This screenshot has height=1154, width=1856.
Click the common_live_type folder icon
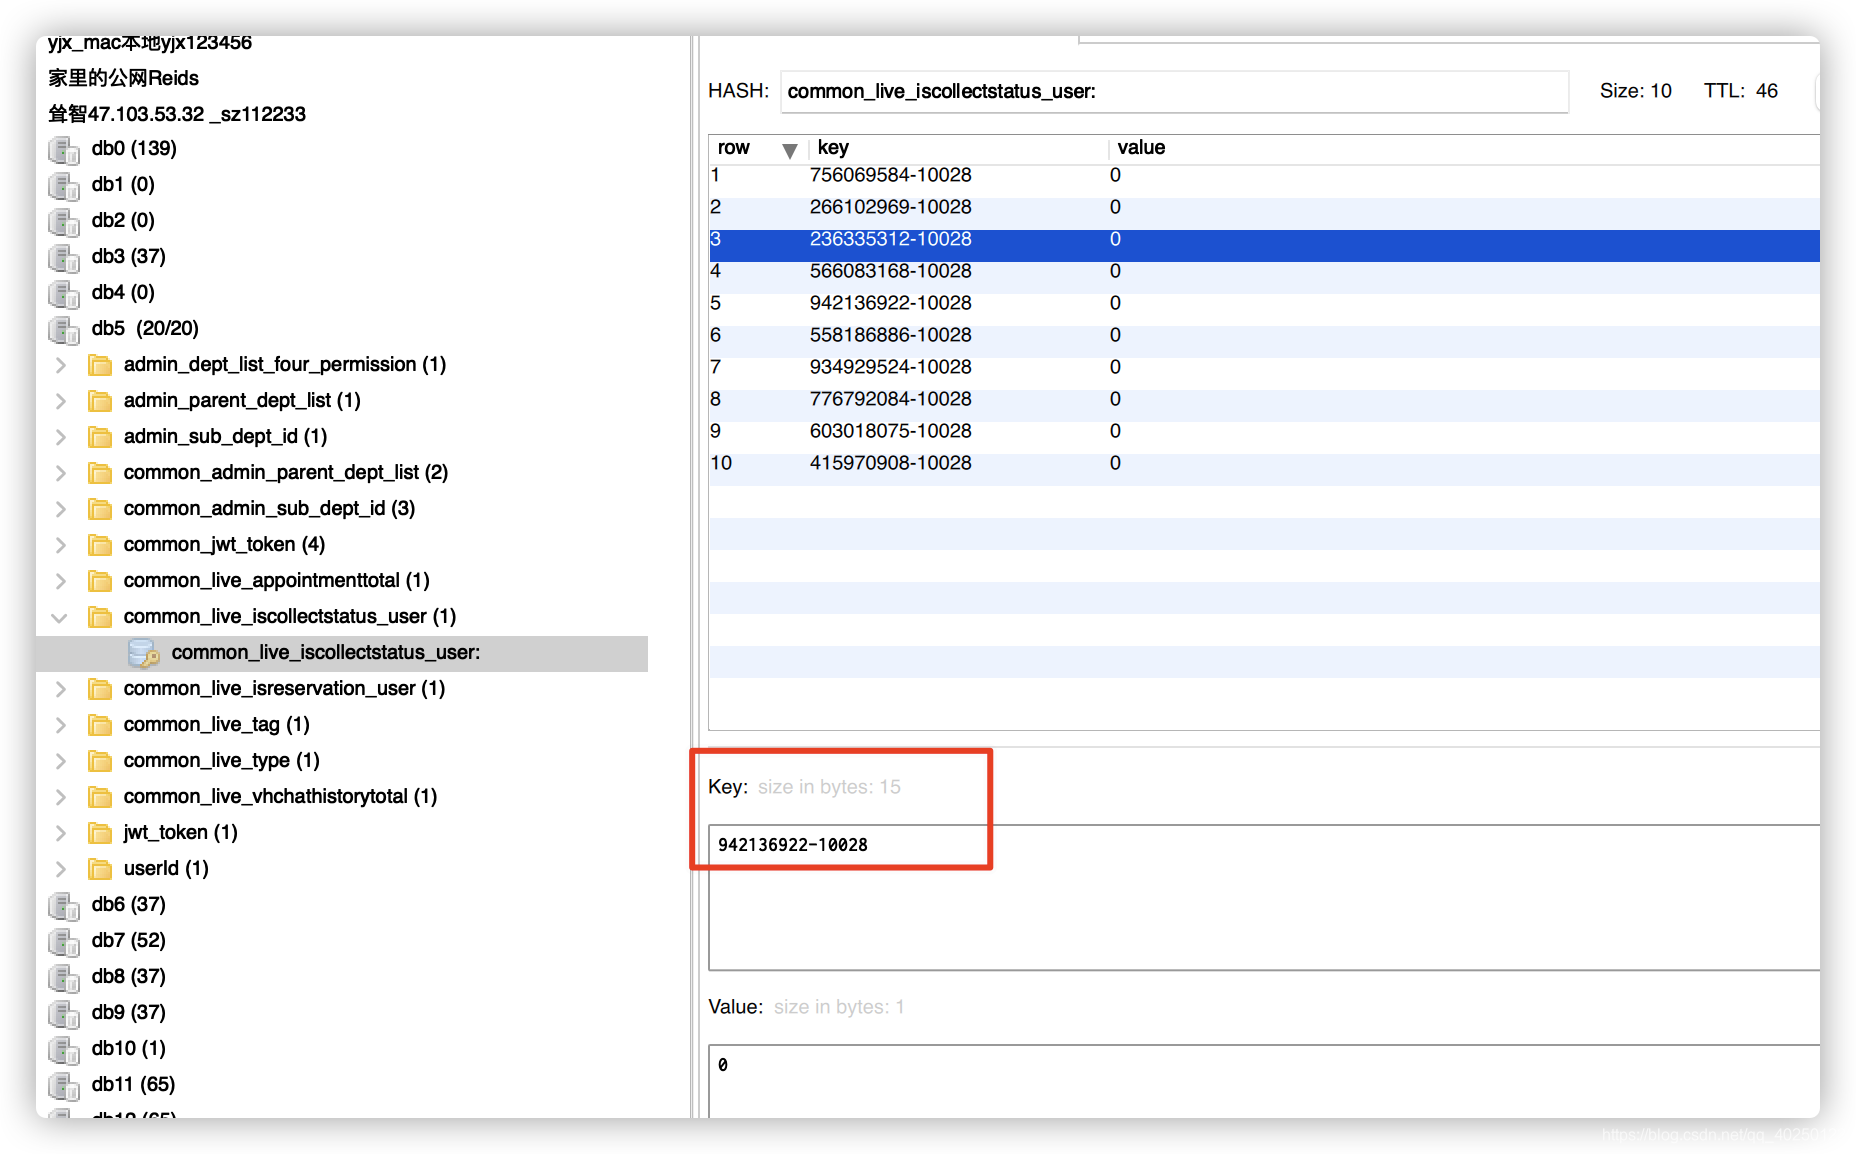click(x=100, y=761)
